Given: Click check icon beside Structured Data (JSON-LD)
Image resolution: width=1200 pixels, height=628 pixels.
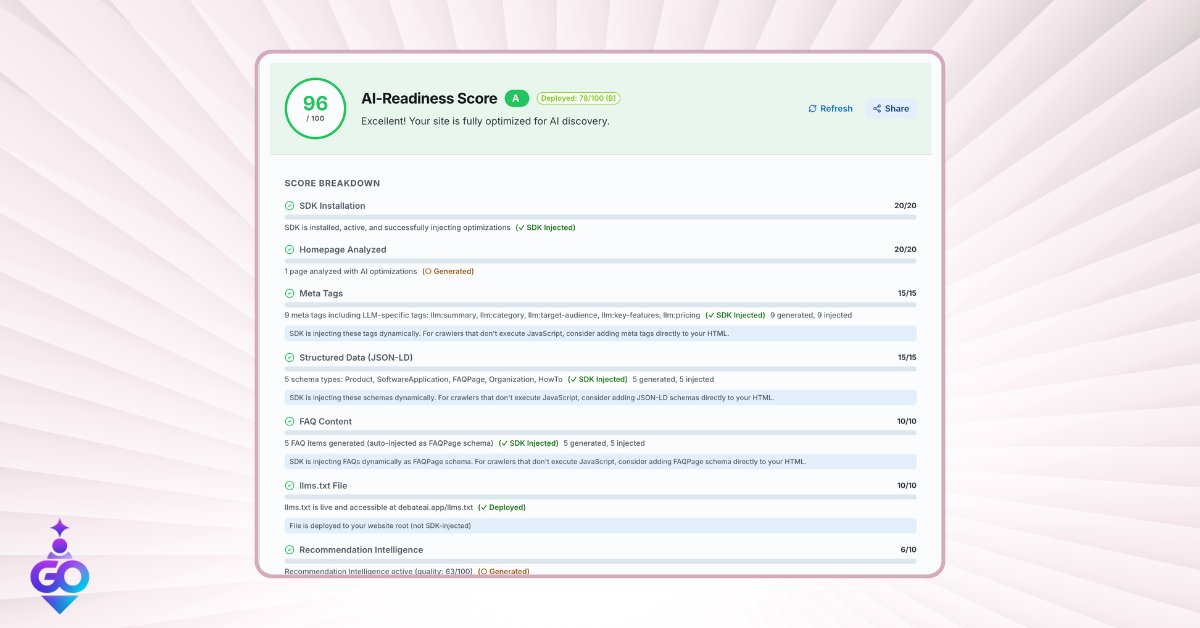Looking at the screenshot, I should 289,358.
